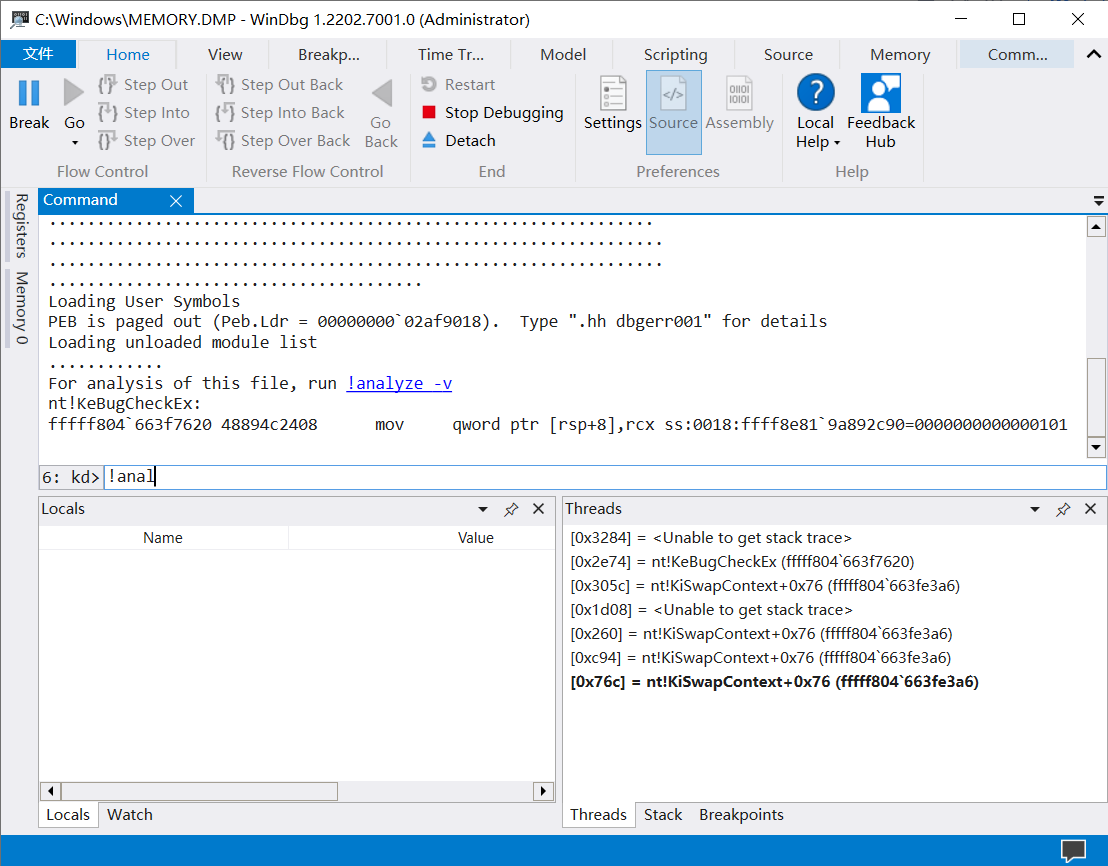Open the Breakpoints ribbon tab
This screenshot has height=866, width=1108.
pos(329,54)
